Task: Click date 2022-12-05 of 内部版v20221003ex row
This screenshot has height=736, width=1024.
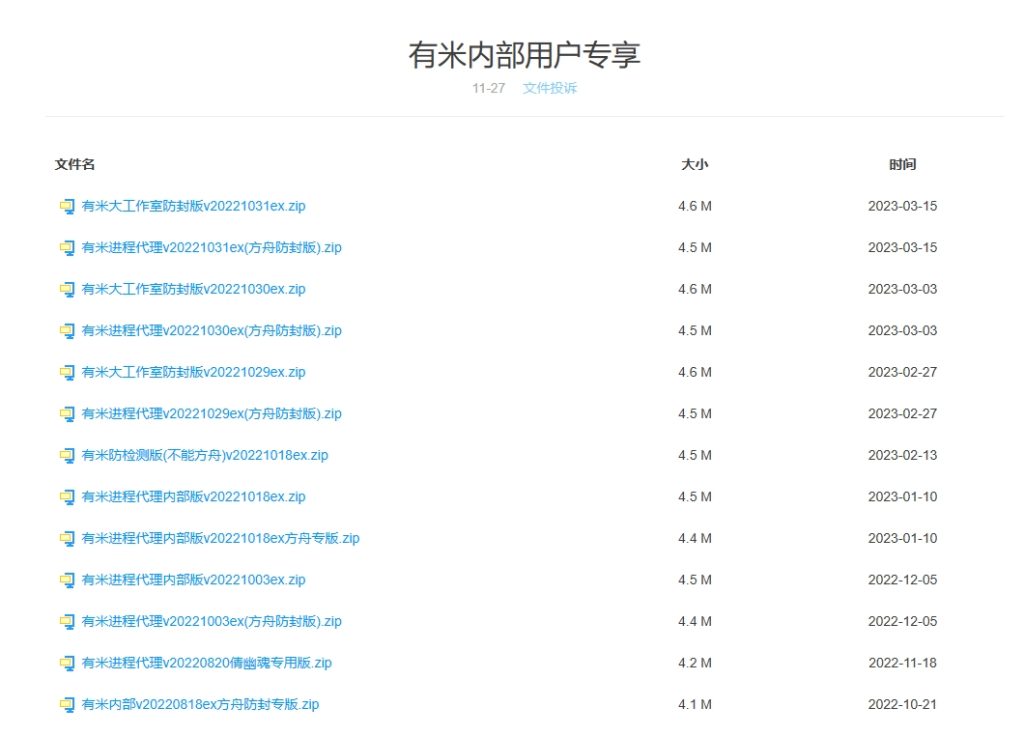Action: (x=903, y=580)
